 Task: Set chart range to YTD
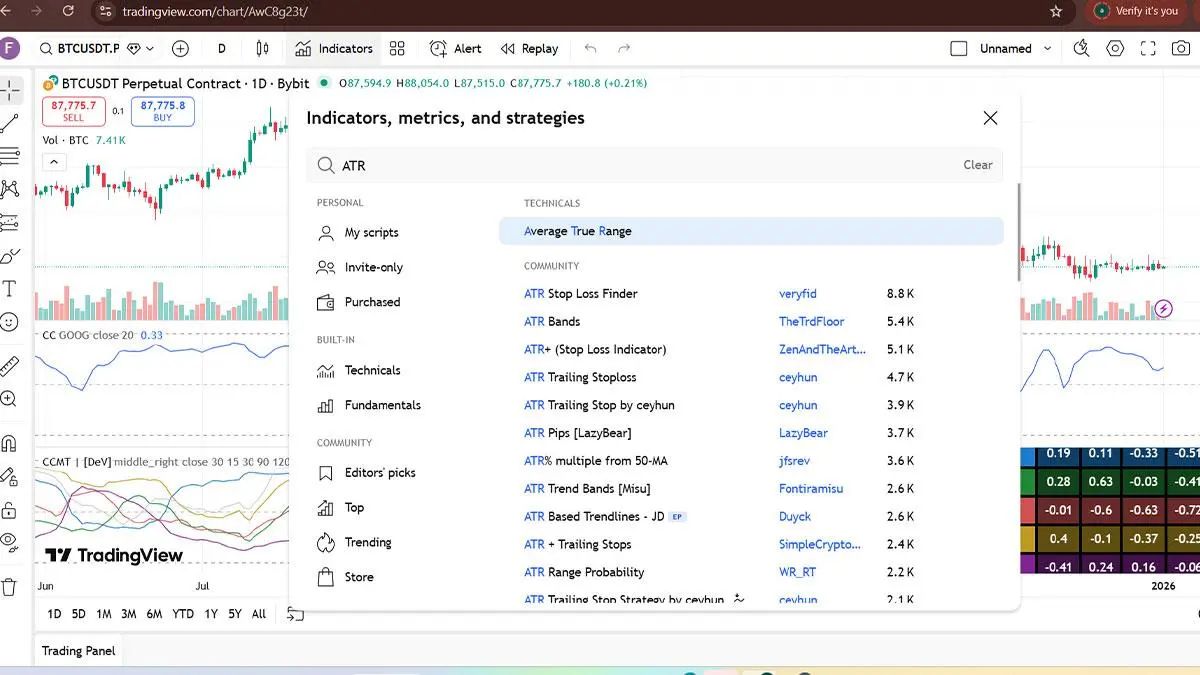[183, 614]
